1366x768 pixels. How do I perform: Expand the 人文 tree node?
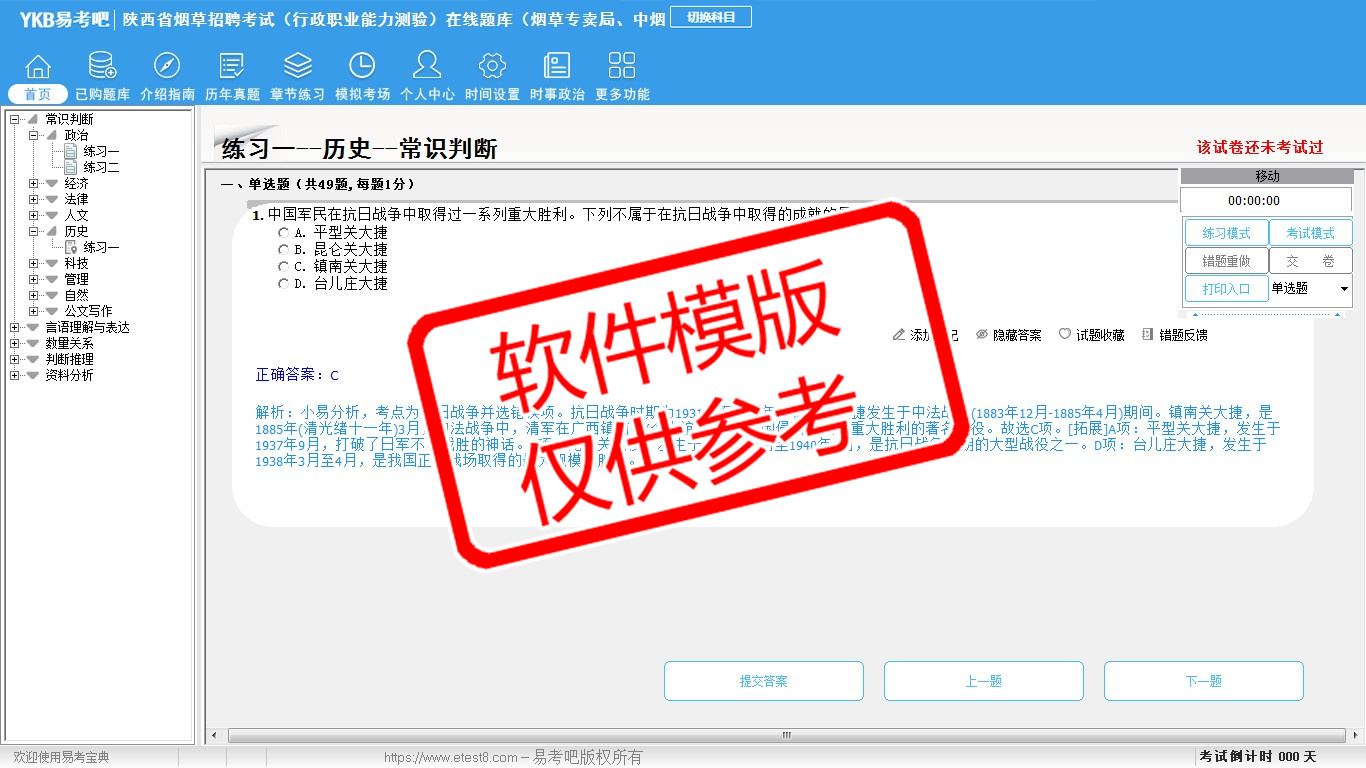[x=33, y=215]
